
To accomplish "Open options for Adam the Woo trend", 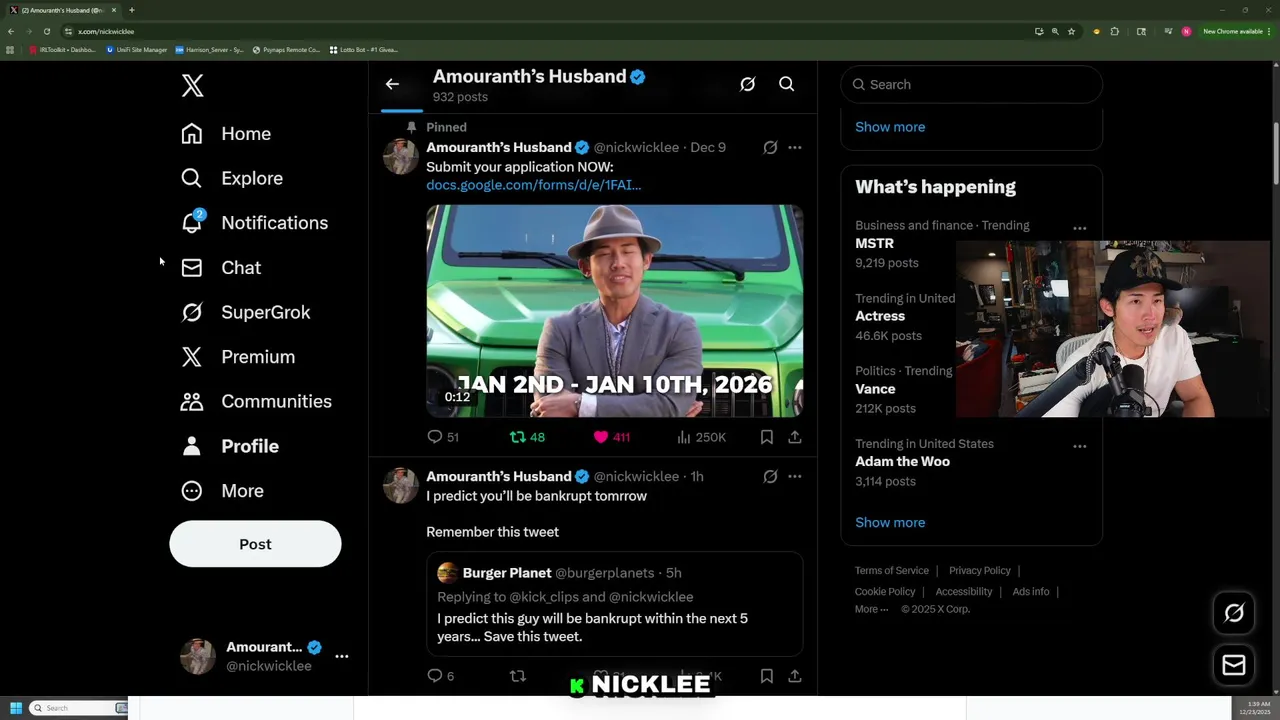I will 1080,446.
